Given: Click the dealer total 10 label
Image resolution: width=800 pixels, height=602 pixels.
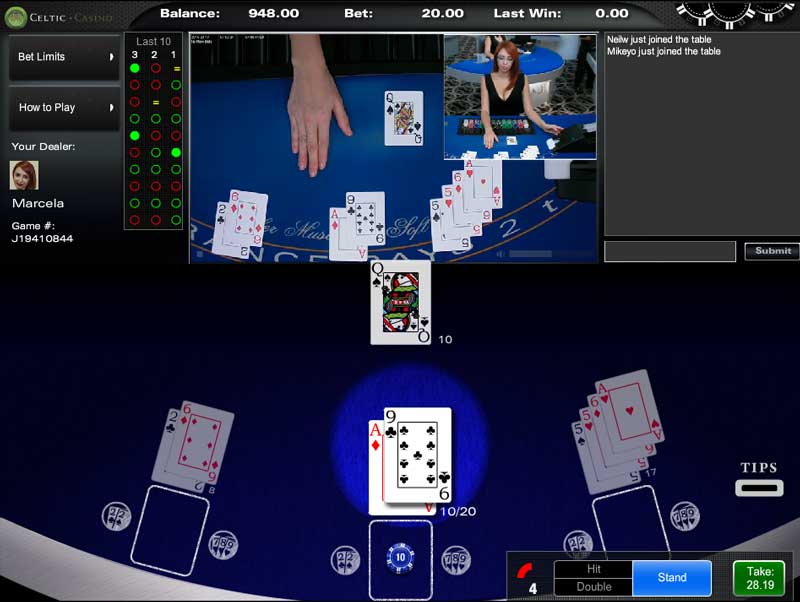Looking at the screenshot, I should click(x=445, y=339).
